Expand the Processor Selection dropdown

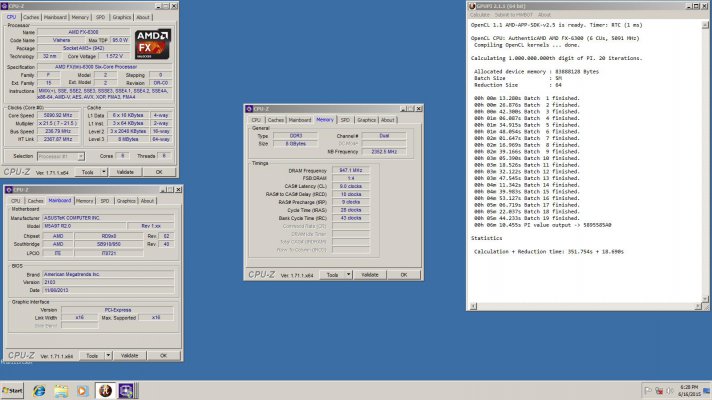(x=81, y=156)
